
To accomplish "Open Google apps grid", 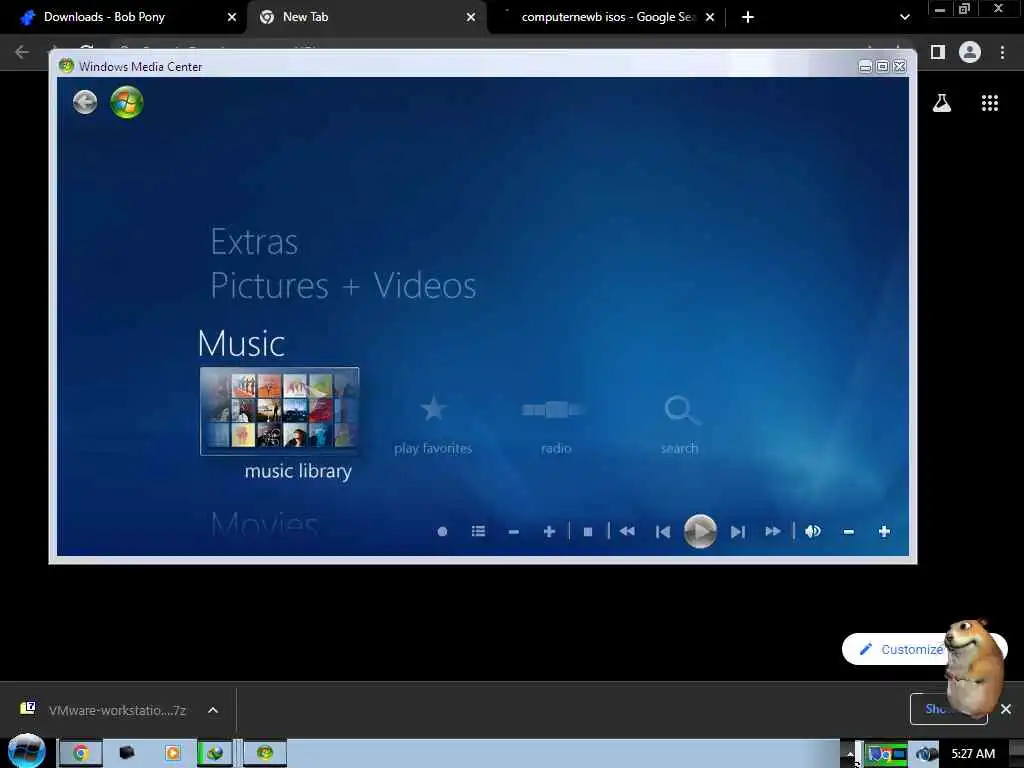I will pyautogui.click(x=990, y=103).
